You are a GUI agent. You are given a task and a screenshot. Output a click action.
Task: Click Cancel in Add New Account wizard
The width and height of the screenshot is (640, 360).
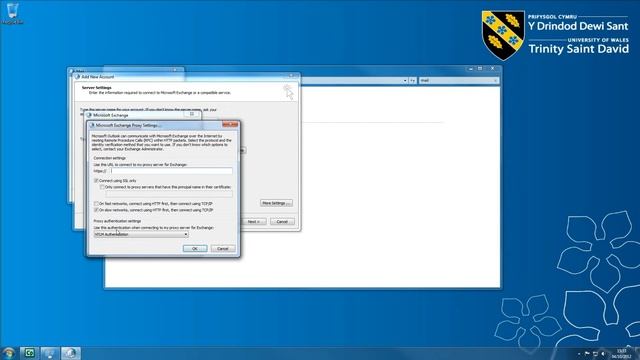pyautogui.click(x=282, y=222)
